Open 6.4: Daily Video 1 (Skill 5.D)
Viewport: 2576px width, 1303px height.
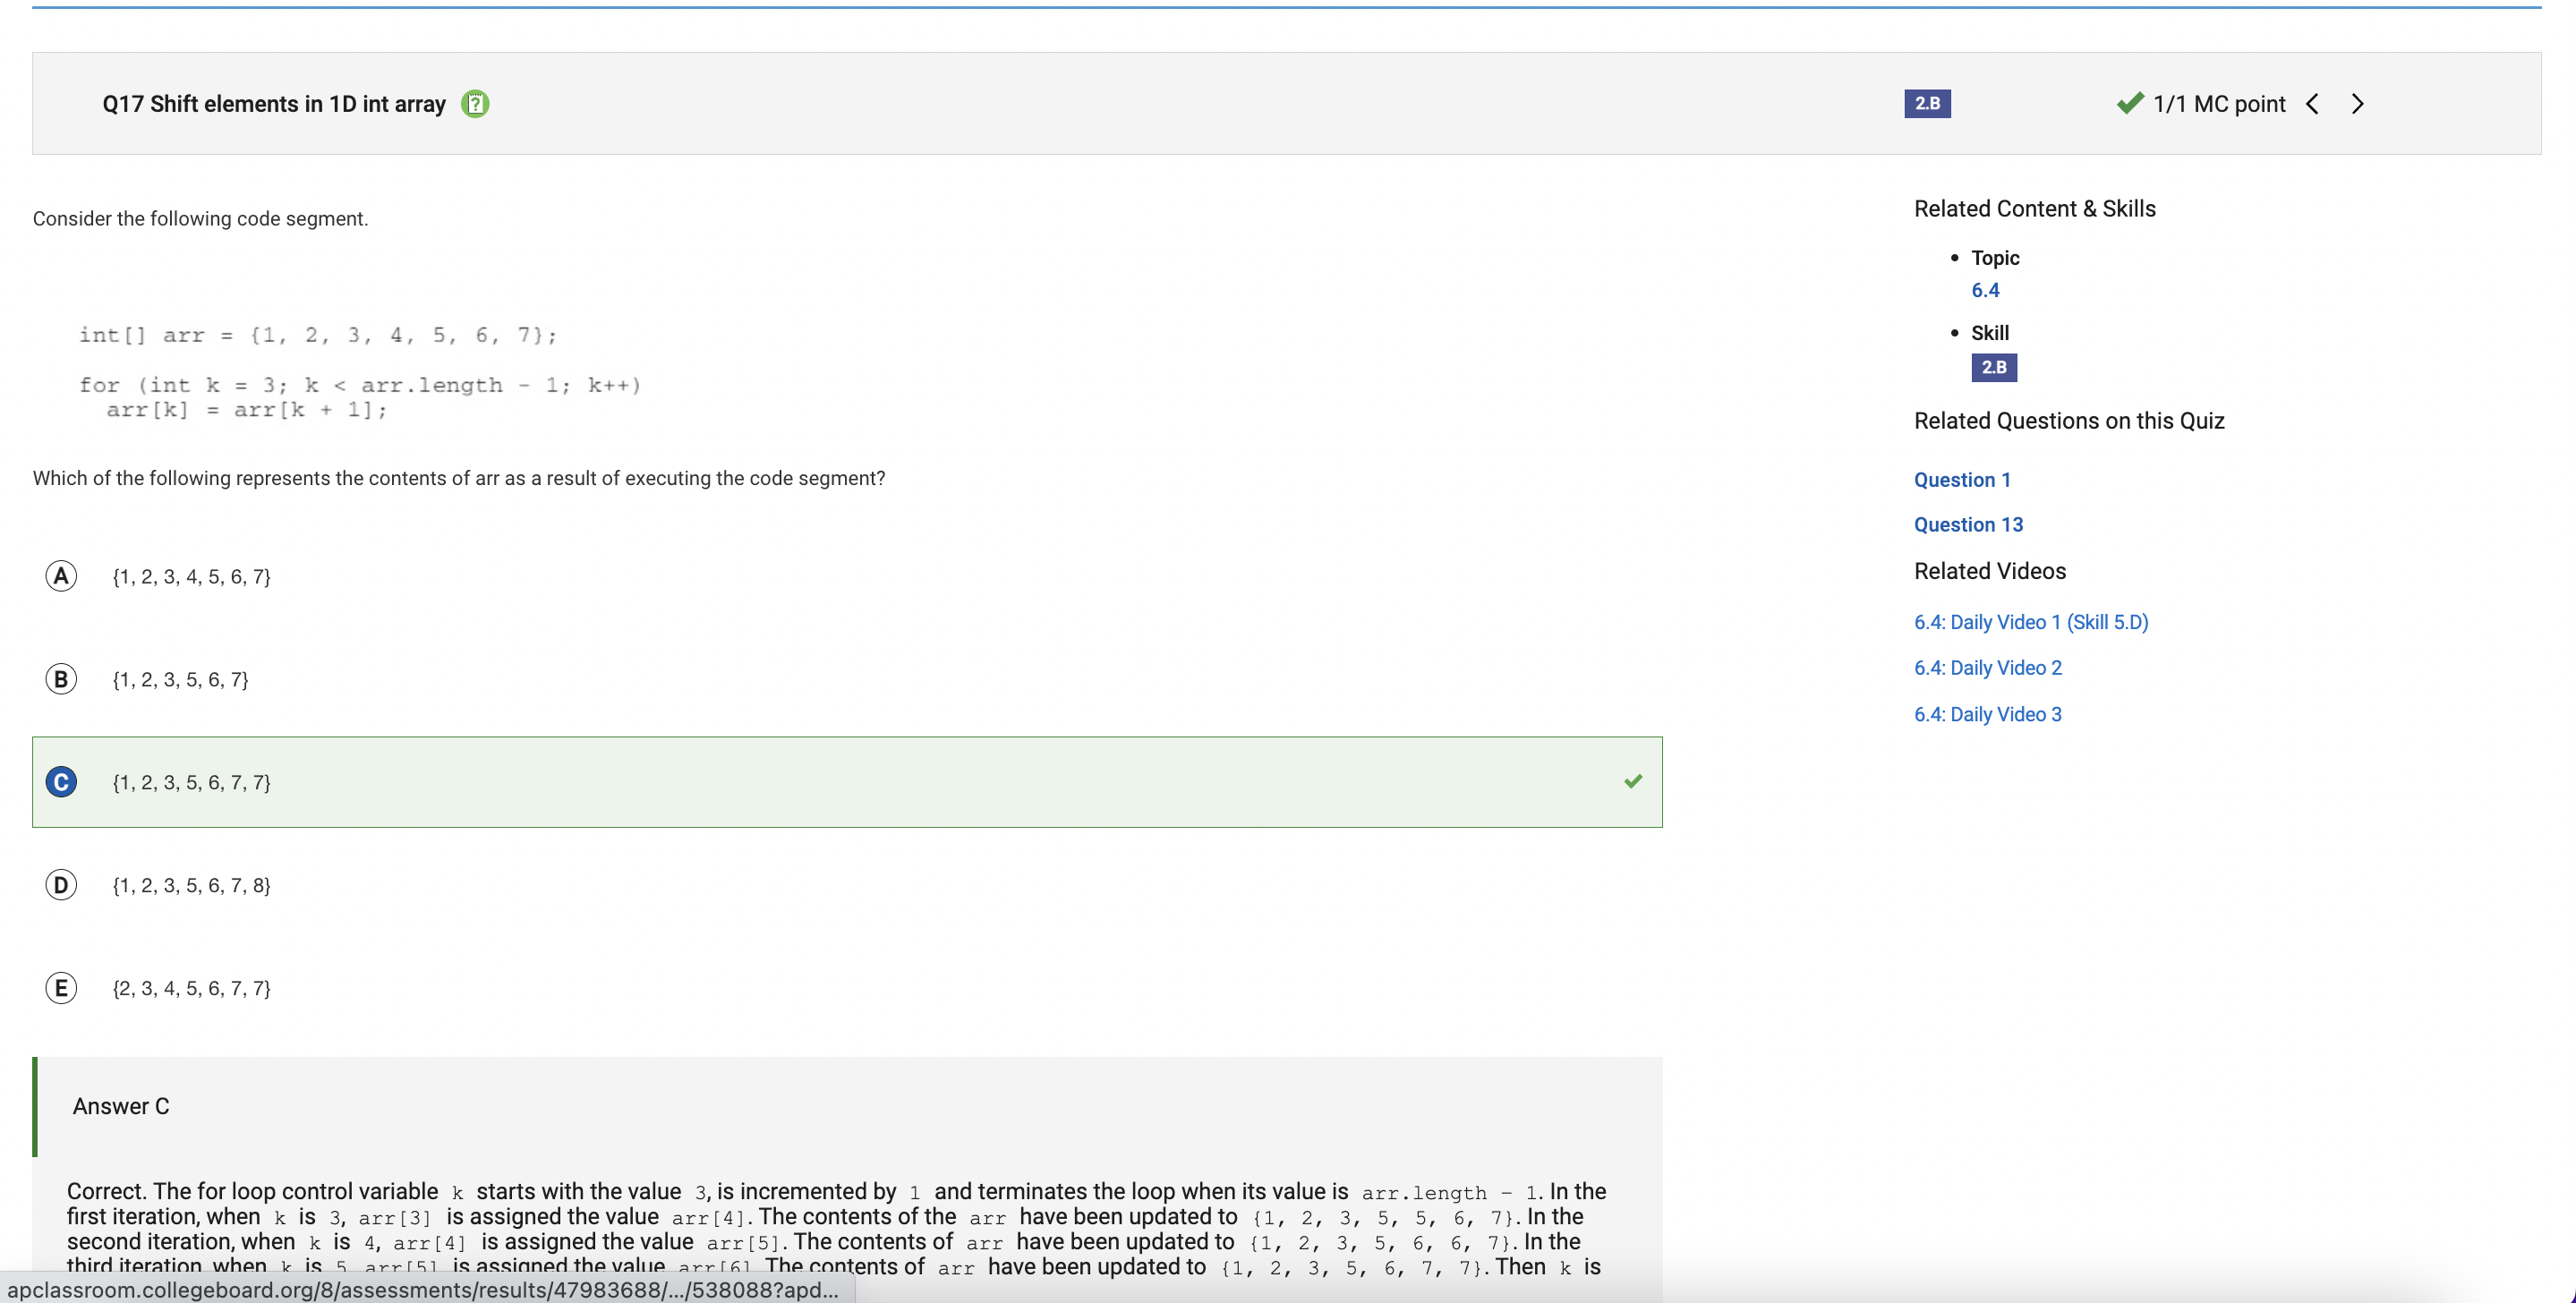point(2031,622)
